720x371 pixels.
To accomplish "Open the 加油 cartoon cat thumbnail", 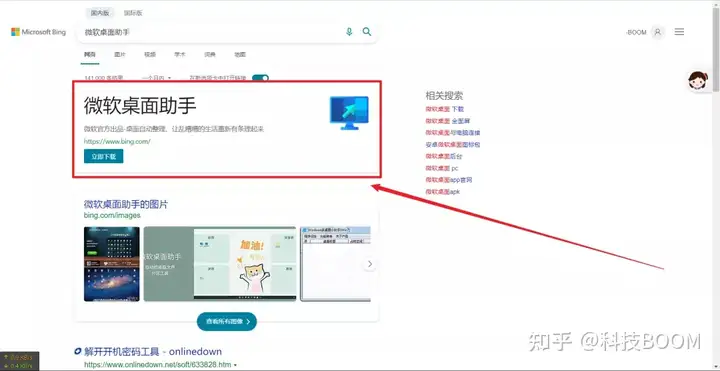I will tap(220, 264).
